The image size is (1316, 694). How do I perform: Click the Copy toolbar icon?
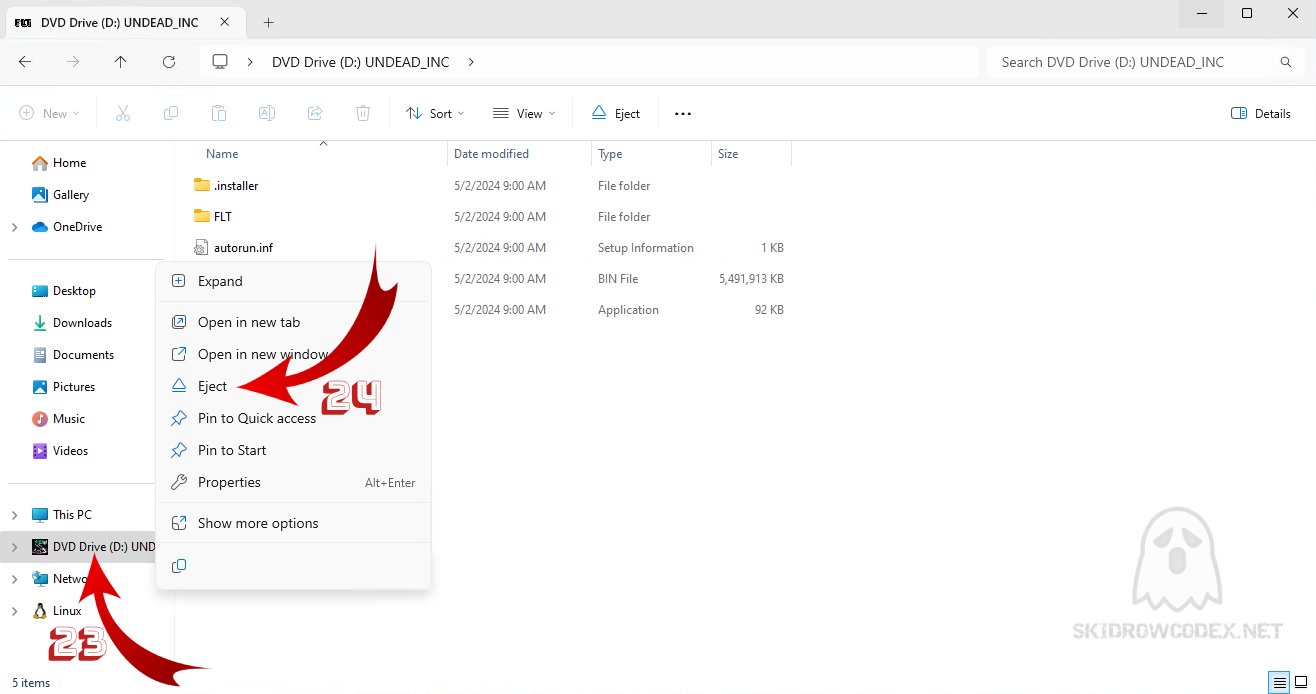click(x=171, y=114)
